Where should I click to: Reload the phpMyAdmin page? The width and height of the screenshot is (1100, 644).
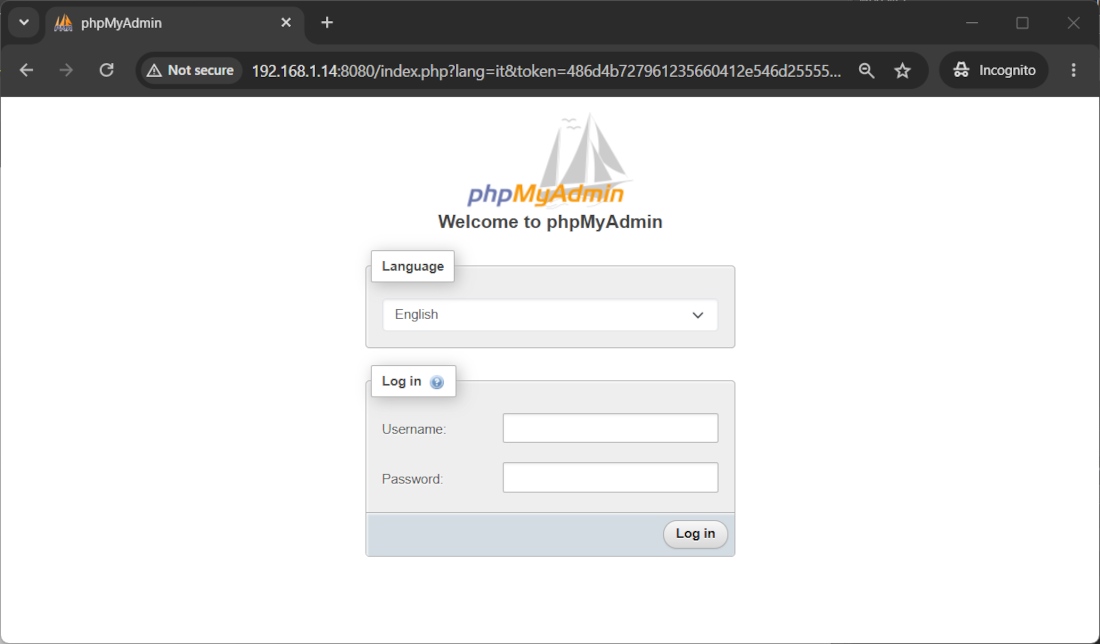click(107, 70)
